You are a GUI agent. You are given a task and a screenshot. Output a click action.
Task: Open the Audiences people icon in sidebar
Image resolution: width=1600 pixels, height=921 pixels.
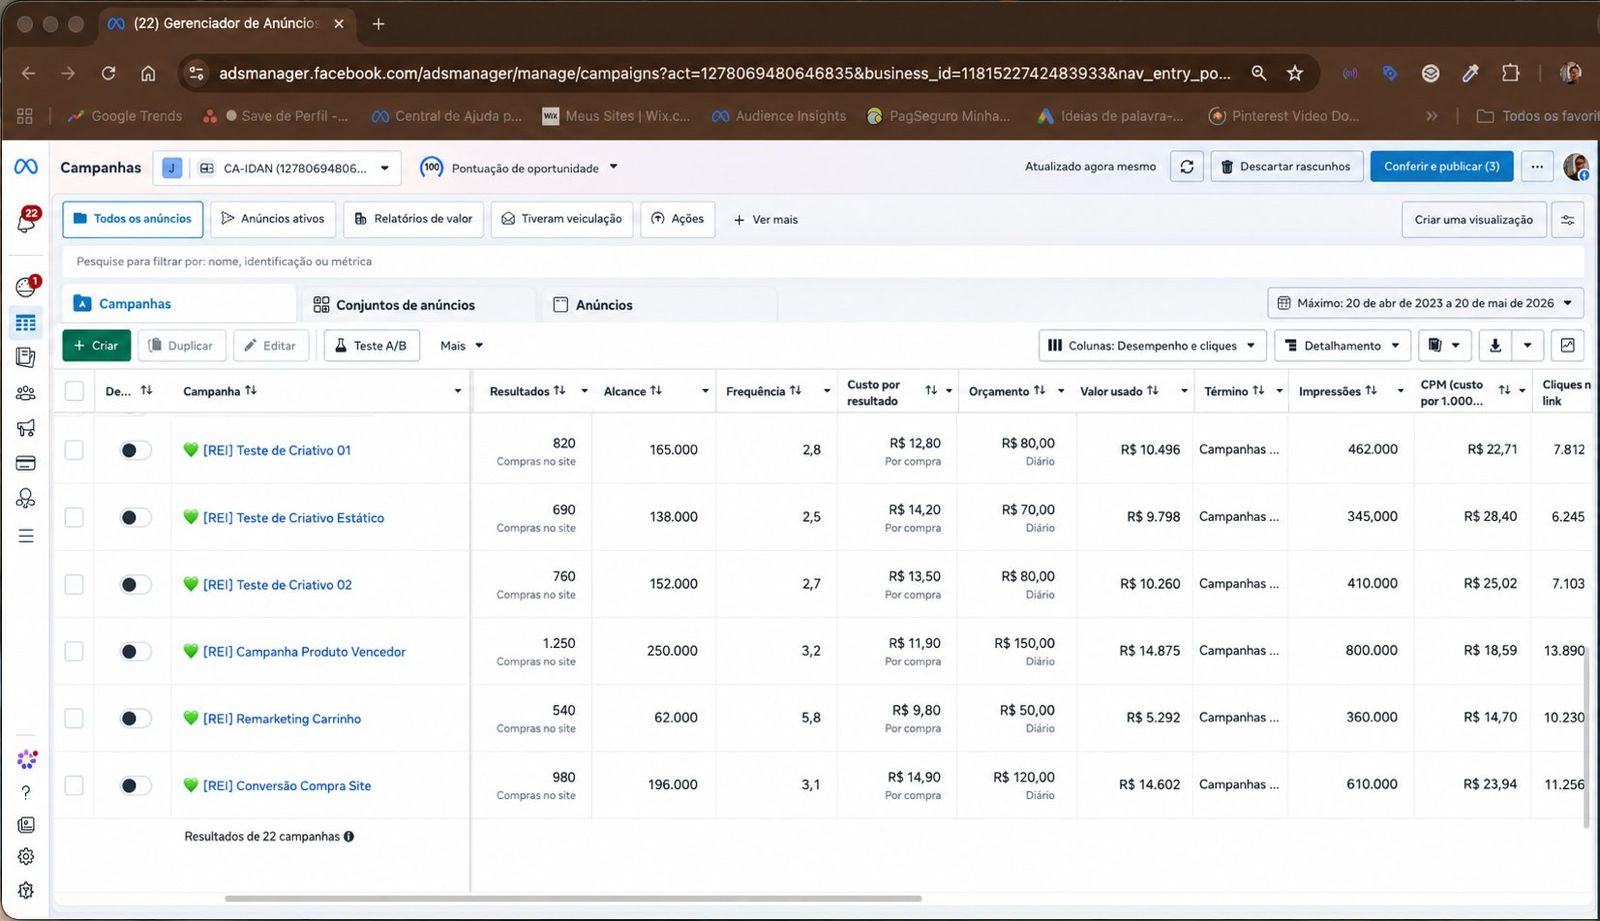(26, 393)
